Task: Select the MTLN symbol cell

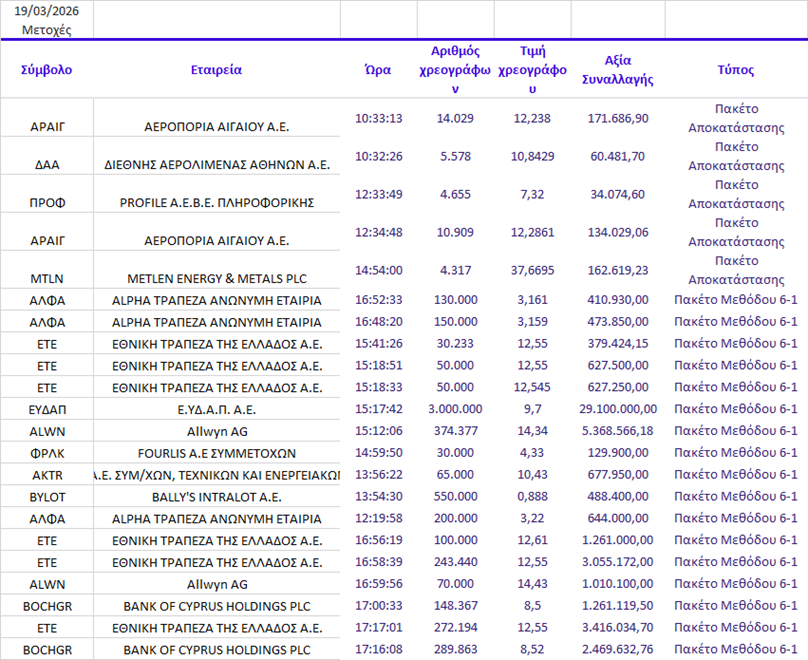Action: point(46,279)
